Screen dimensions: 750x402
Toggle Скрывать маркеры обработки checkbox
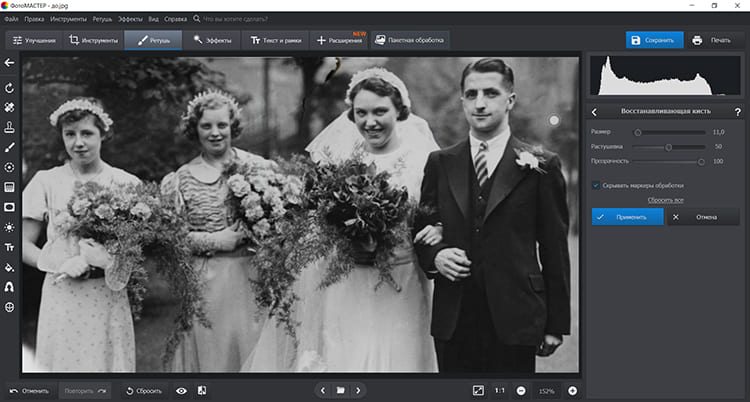tap(596, 185)
